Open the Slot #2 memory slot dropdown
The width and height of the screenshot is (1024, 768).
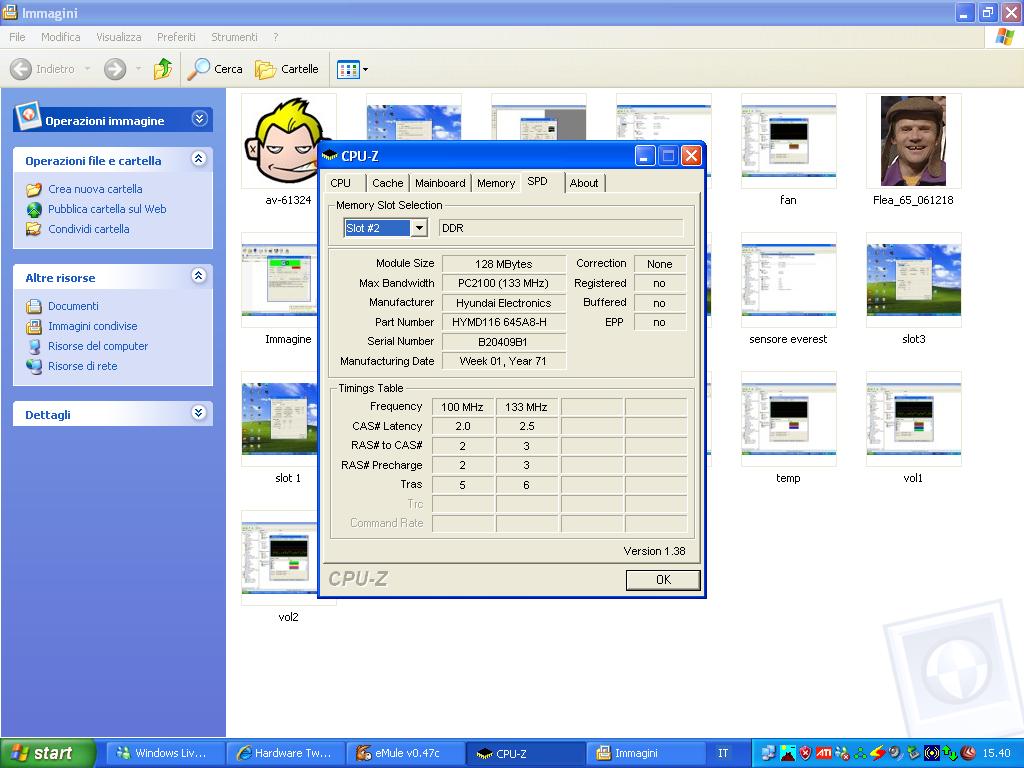[420, 228]
